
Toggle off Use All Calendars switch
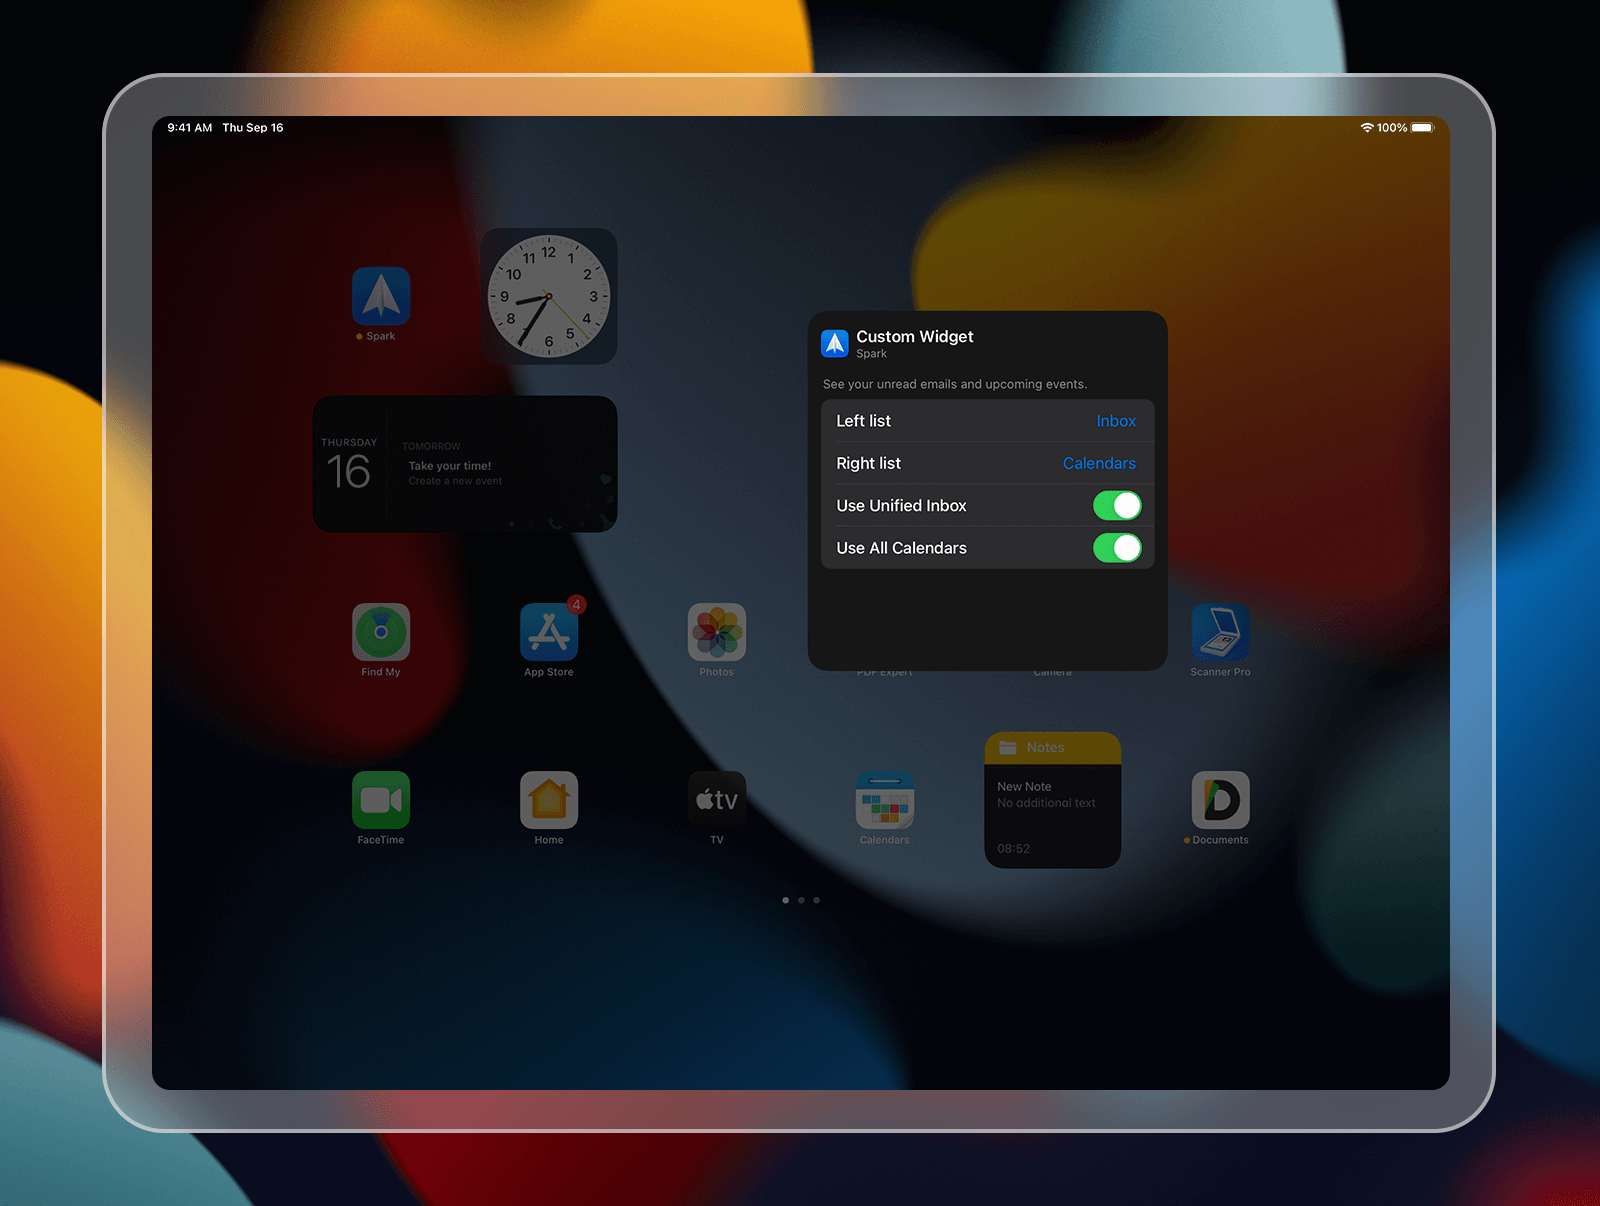point(1117,548)
